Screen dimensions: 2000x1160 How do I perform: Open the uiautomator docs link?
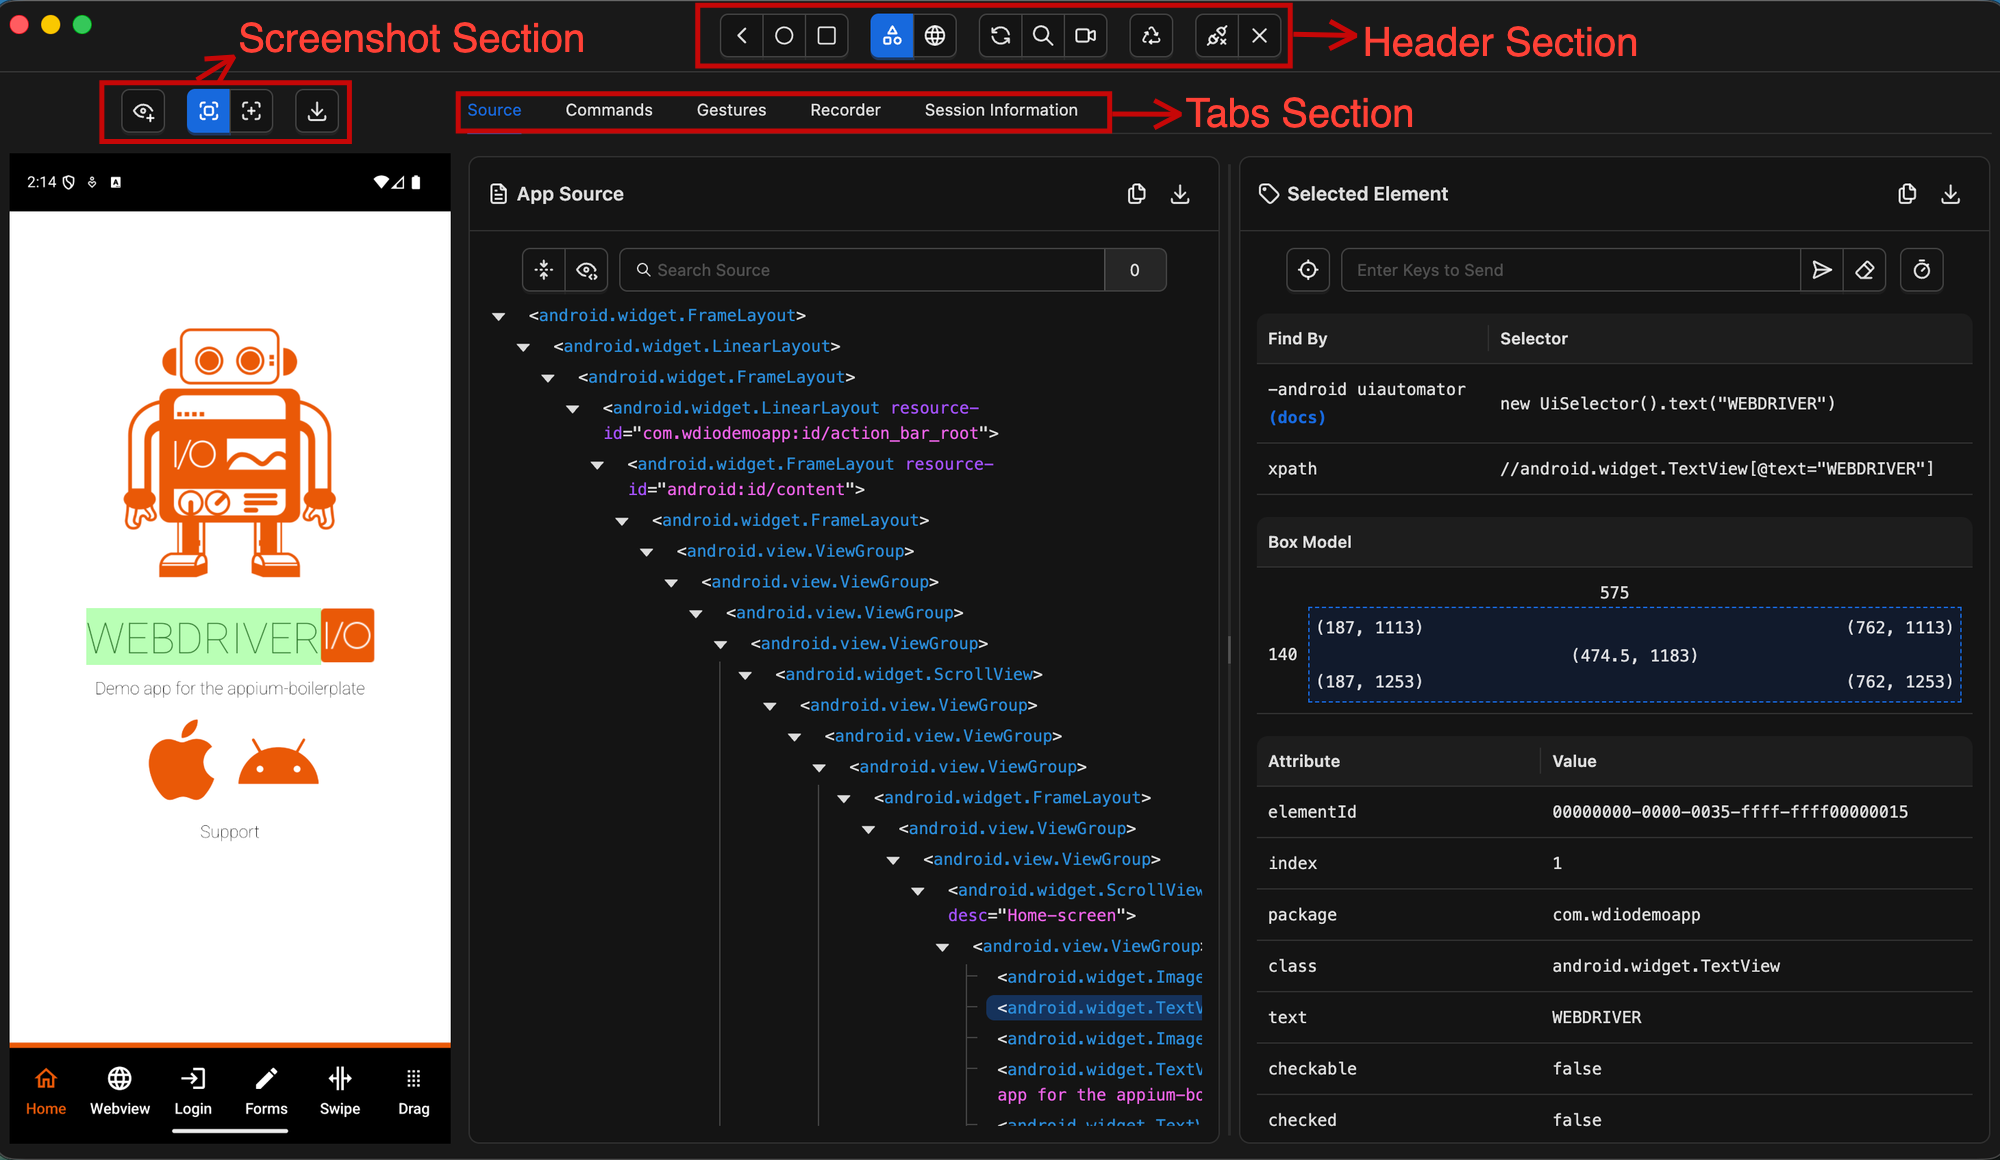coord(1296,418)
